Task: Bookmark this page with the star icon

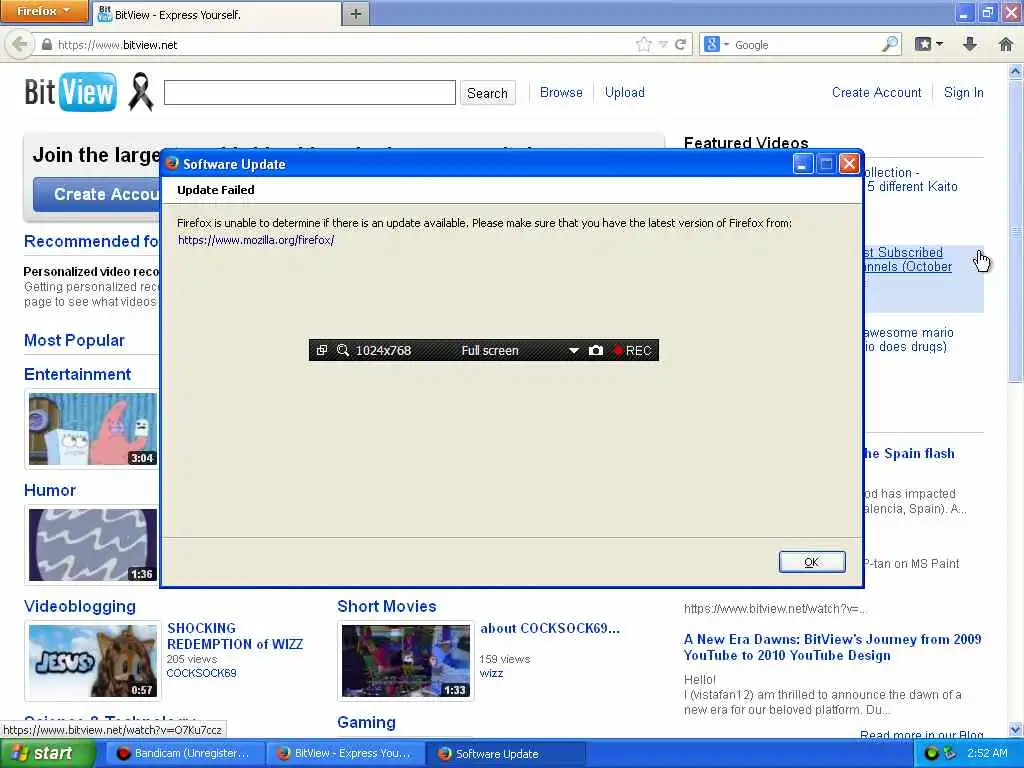Action: click(644, 44)
